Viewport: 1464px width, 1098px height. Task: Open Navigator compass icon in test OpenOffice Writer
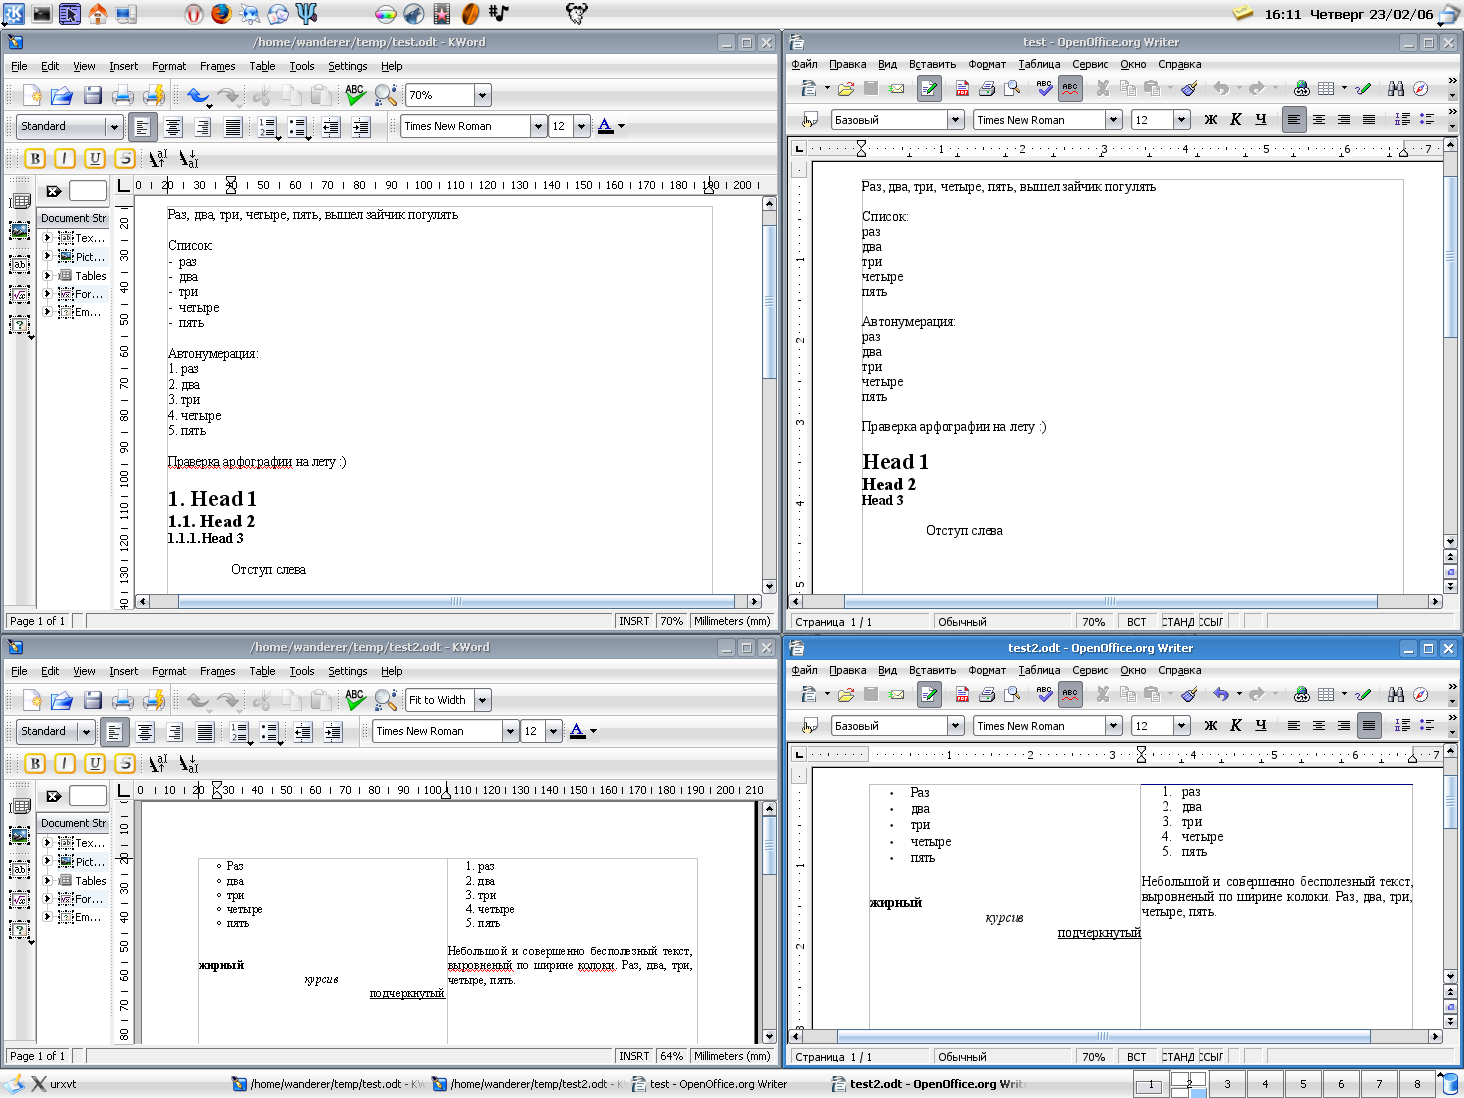[1421, 89]
